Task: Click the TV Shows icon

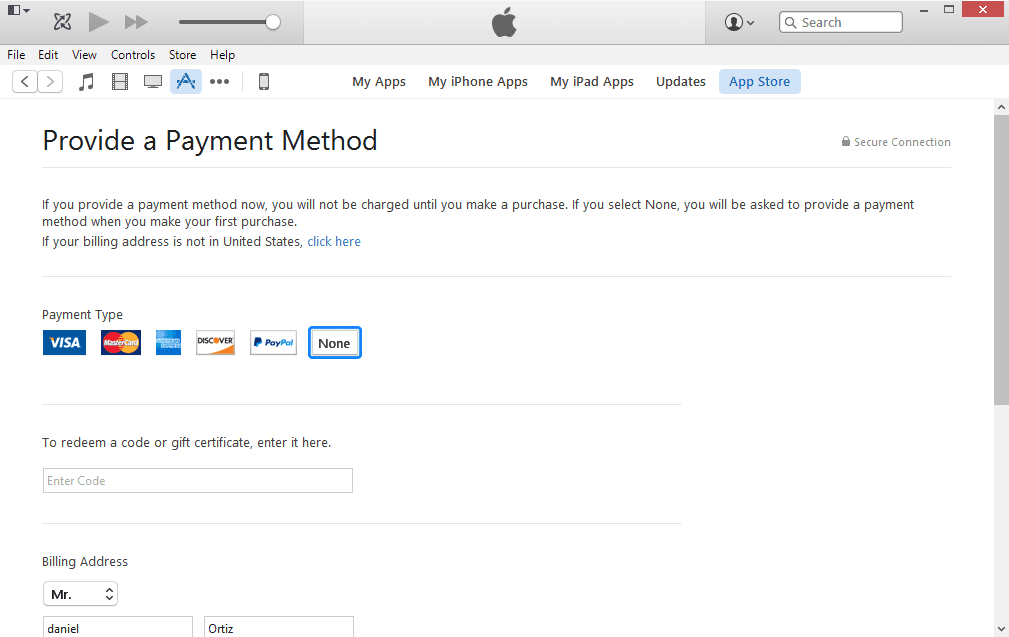Action: 152,81
